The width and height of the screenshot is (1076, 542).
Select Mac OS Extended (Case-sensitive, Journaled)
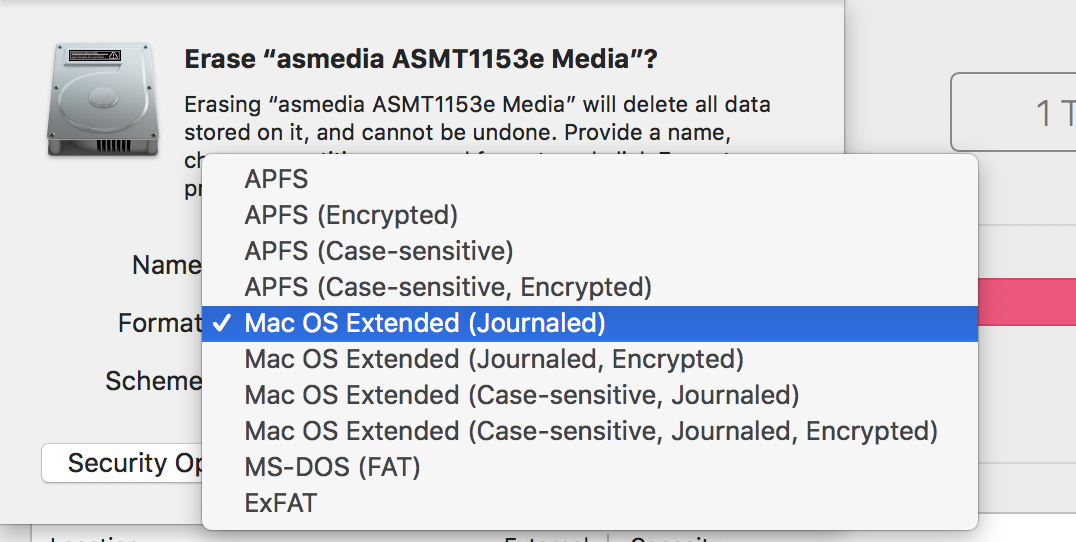coord(589,395)
